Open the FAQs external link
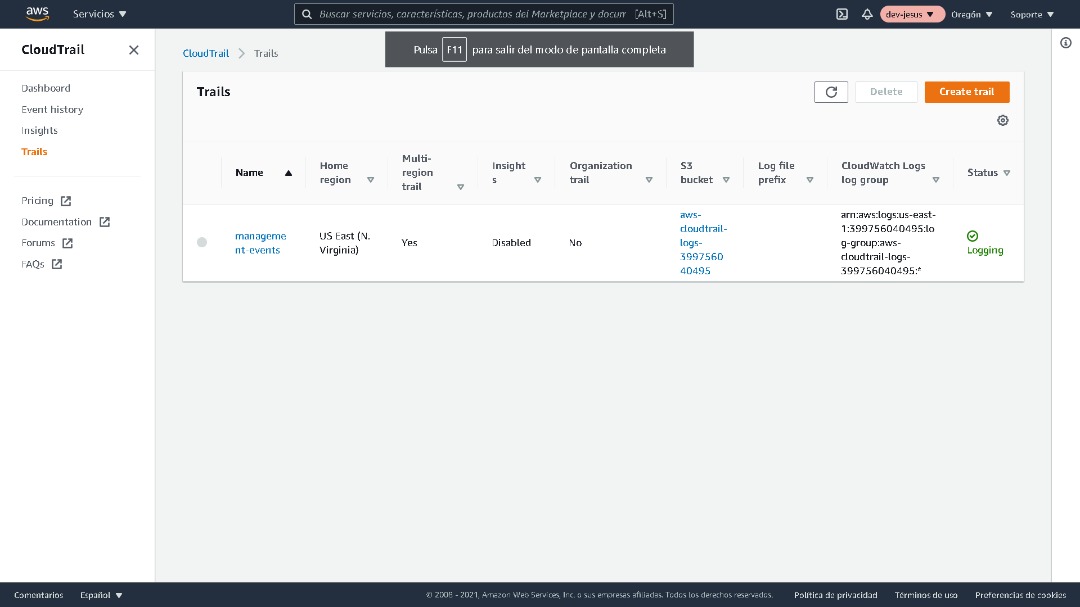The height and width of the screenshot is (607, 1080). coord(41,264)
